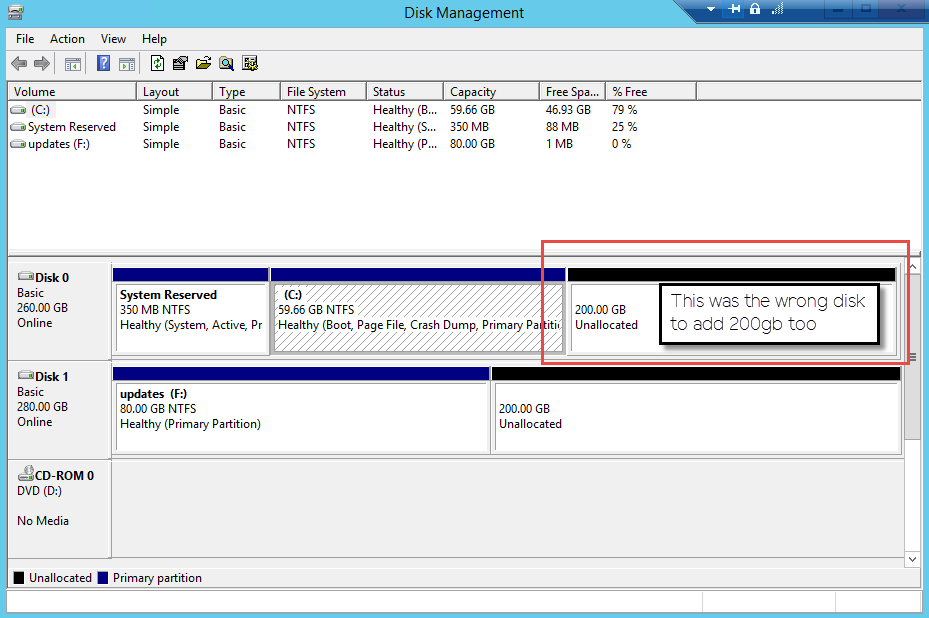This screenshot has width=929, height=618.
Task: Click the Forward arrow in the toolbar
Action: click(41, 63)
